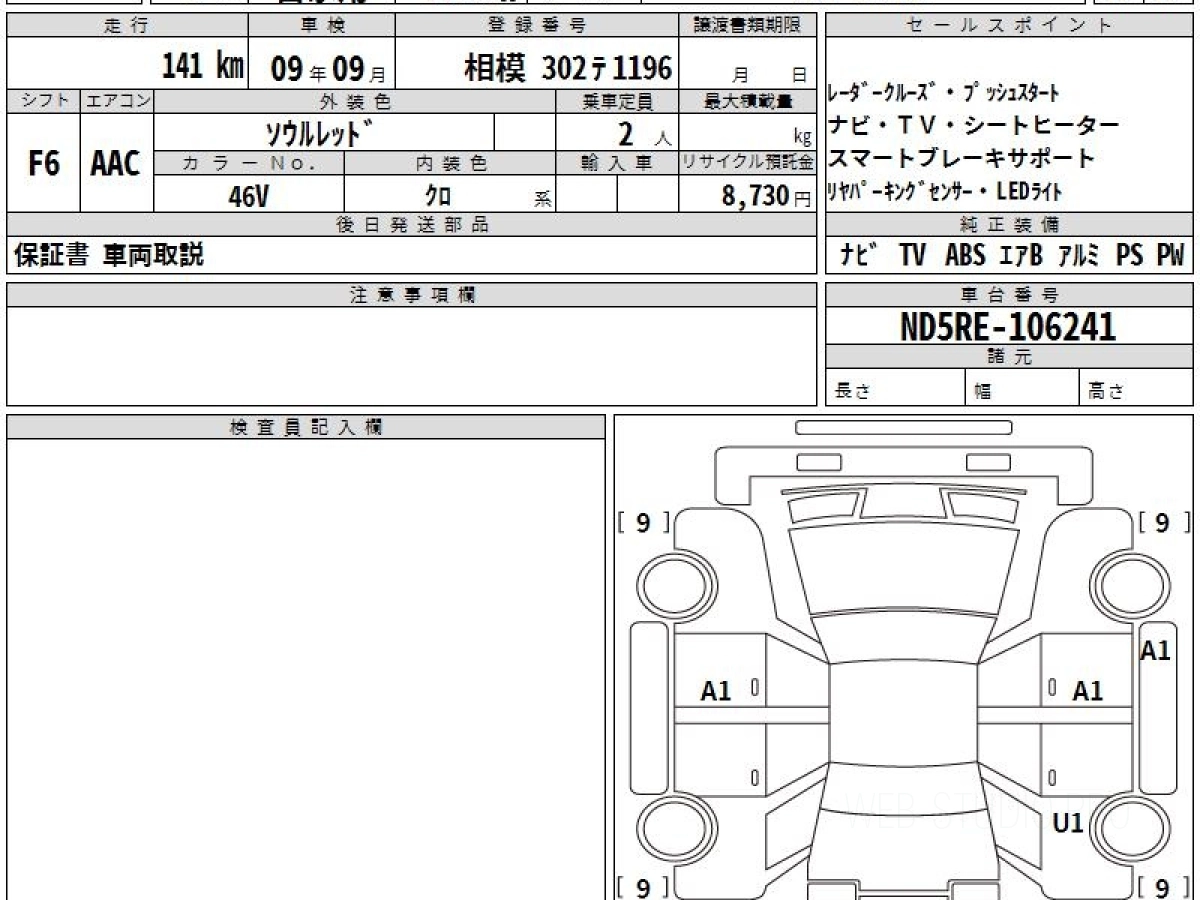Click registration number 相模 302テ1196
Image resolution: width=1200 pixels, height=900 pixels.
pos(567,68)
